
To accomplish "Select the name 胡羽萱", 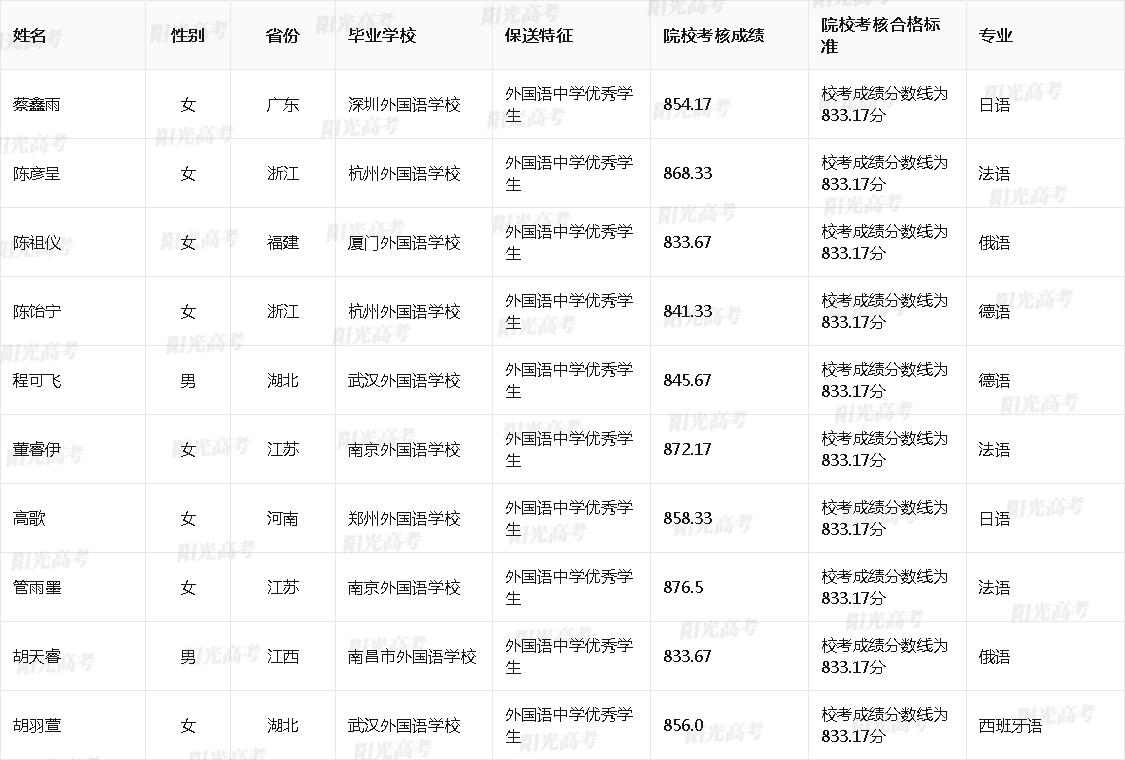I will 37,726.
